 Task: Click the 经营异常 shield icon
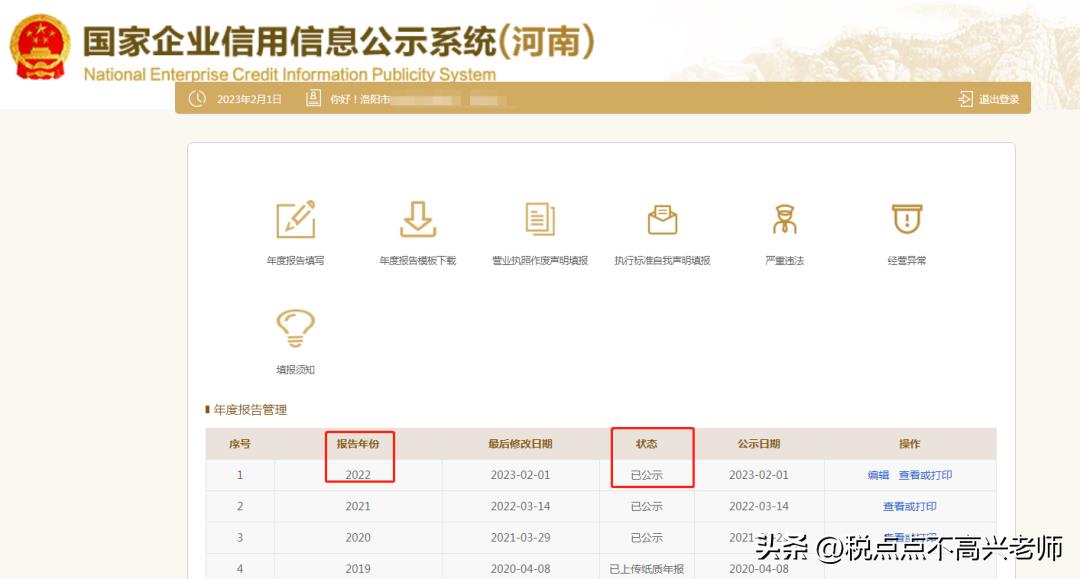coord(906,220)
